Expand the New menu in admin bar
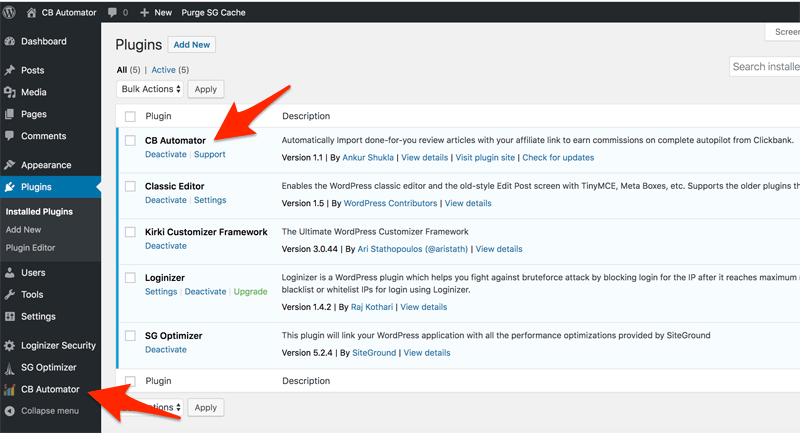Screen dimensions: 800x433 coord(156,12)
